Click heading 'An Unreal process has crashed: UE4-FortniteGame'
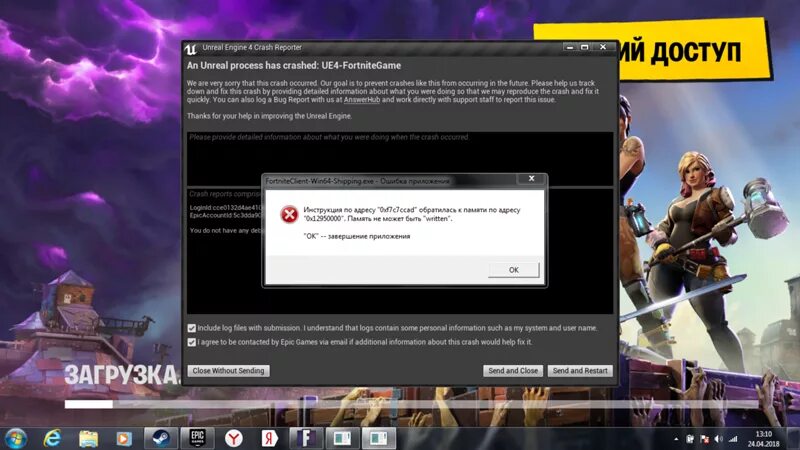Screen dimensions: 800x450 (x=294, y=65)
